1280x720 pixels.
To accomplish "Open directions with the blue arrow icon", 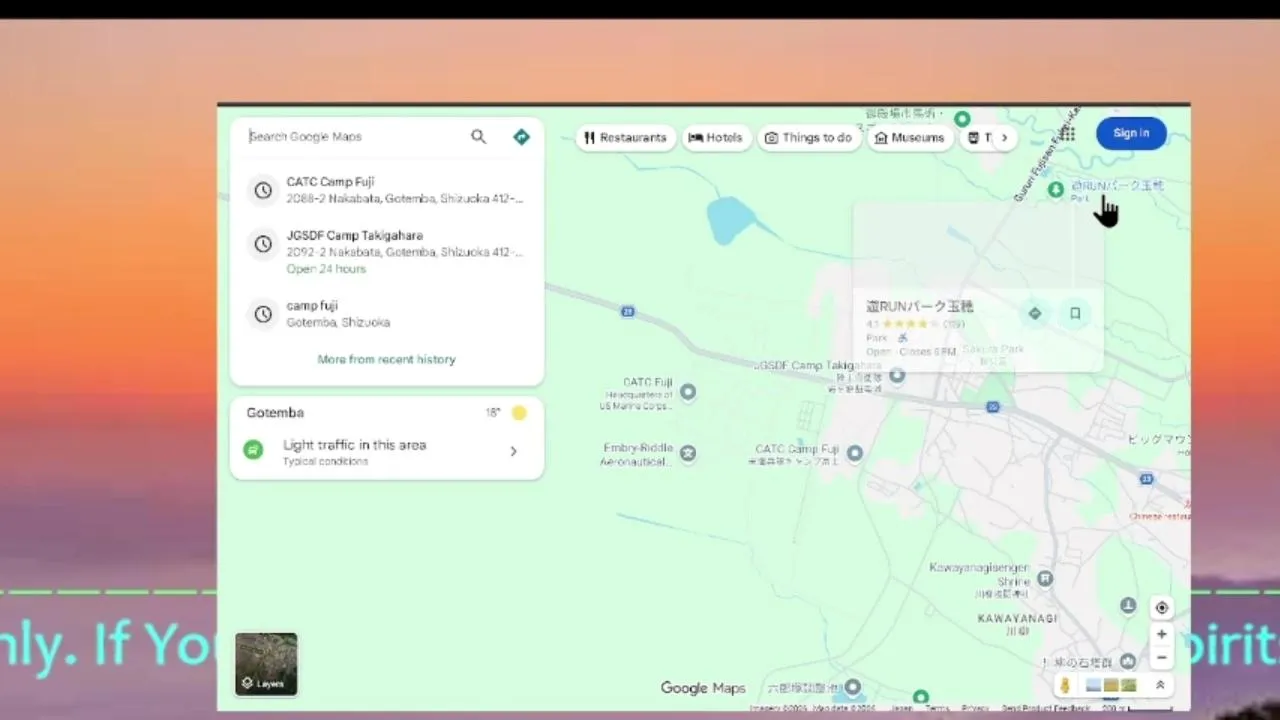I will coord(521,137).
